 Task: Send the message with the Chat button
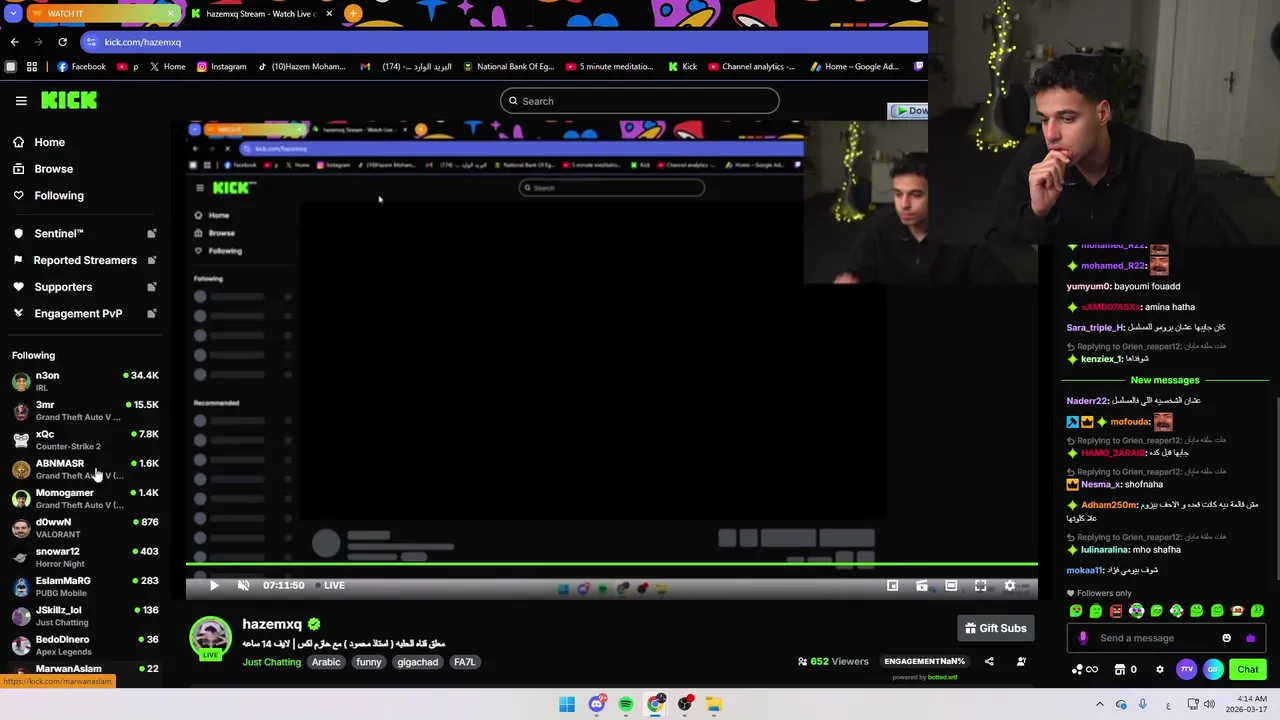1248,669
